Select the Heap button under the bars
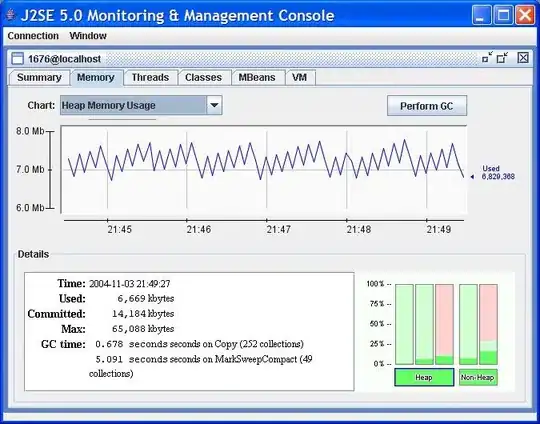 424,377
